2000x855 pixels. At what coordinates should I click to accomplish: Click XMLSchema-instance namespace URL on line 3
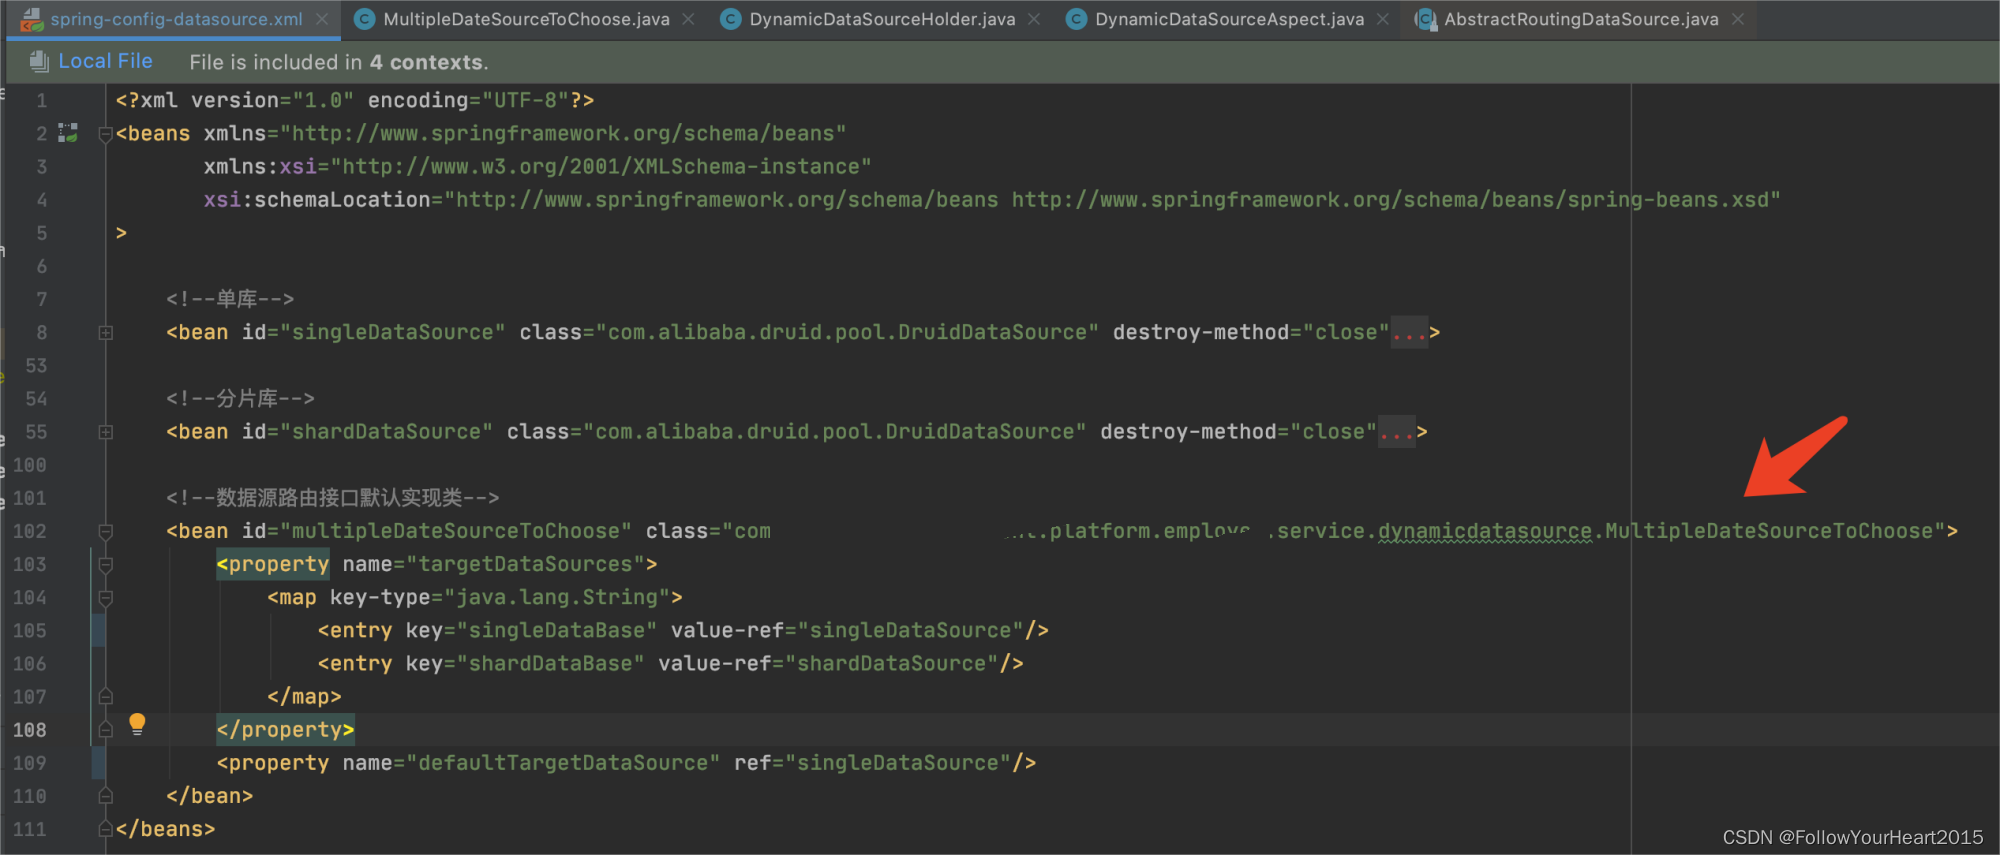pyautogui.click(x=601, y=166)
